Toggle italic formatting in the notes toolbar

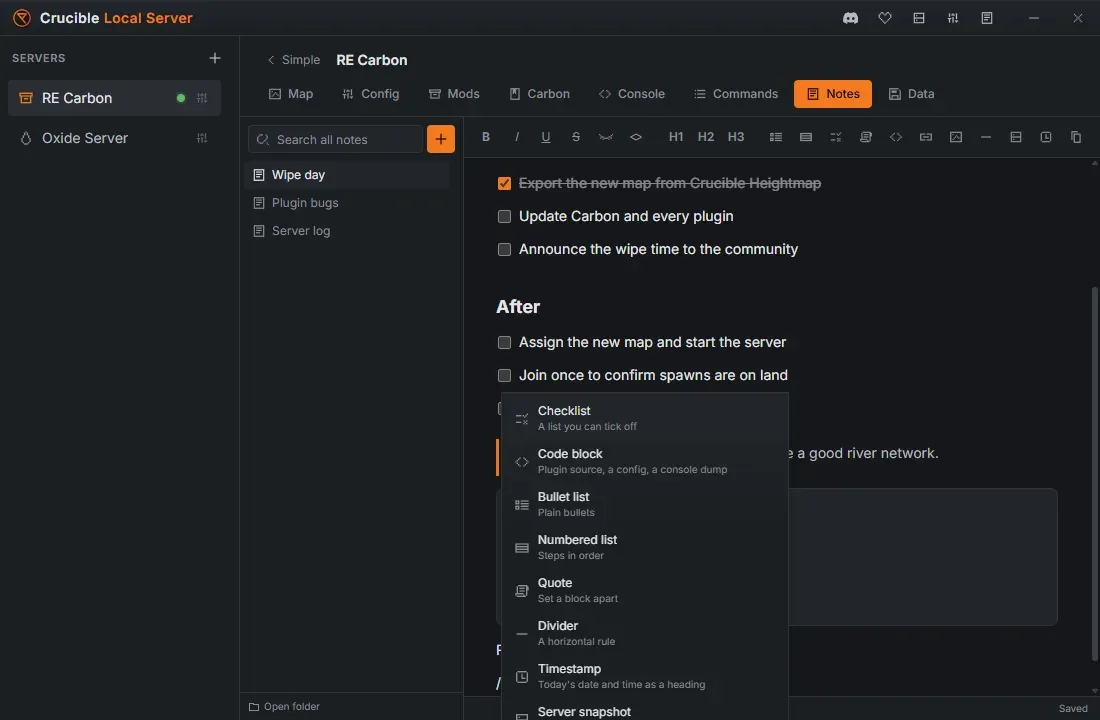[x=516, y=137]
